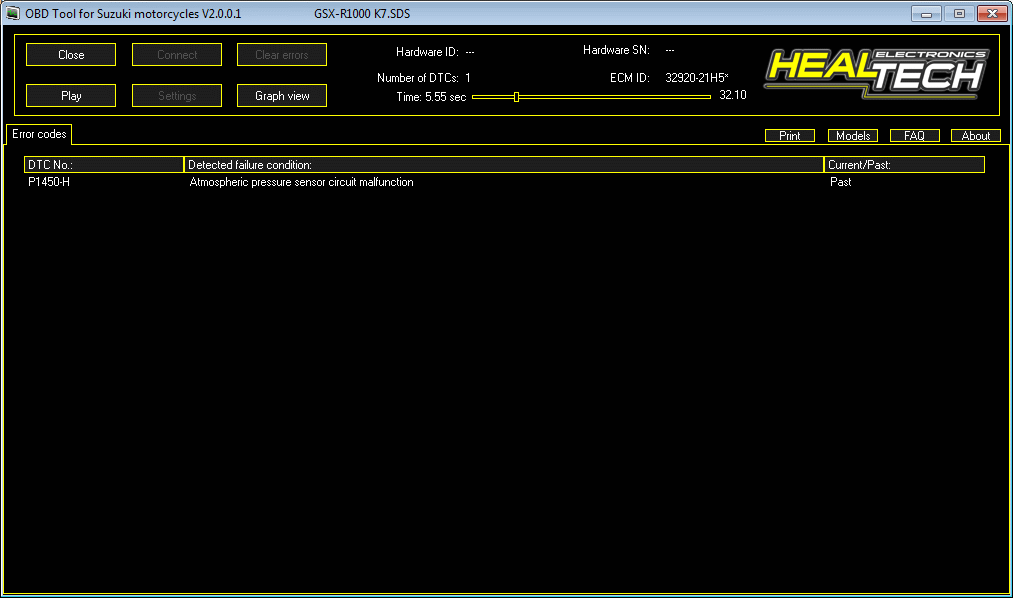Click the Hardware SN label

tap(616, 50)
